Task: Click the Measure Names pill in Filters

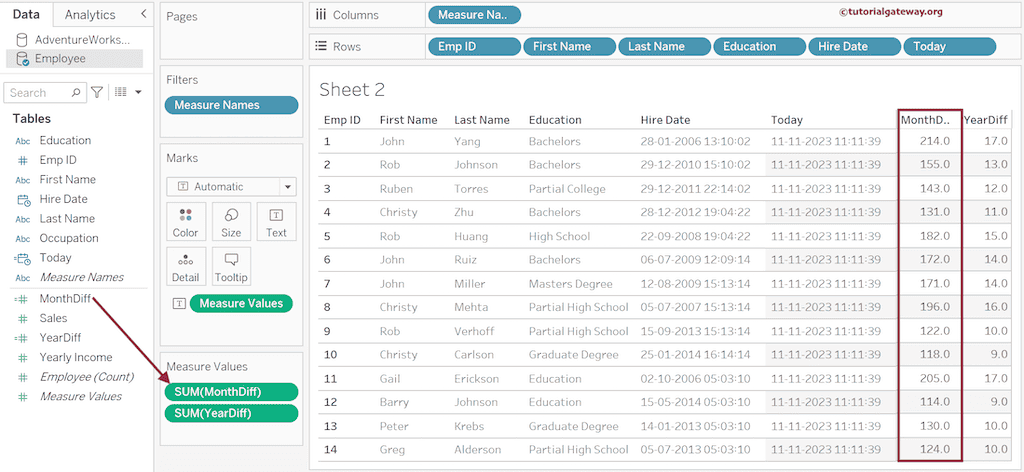Action: (231, 105)
